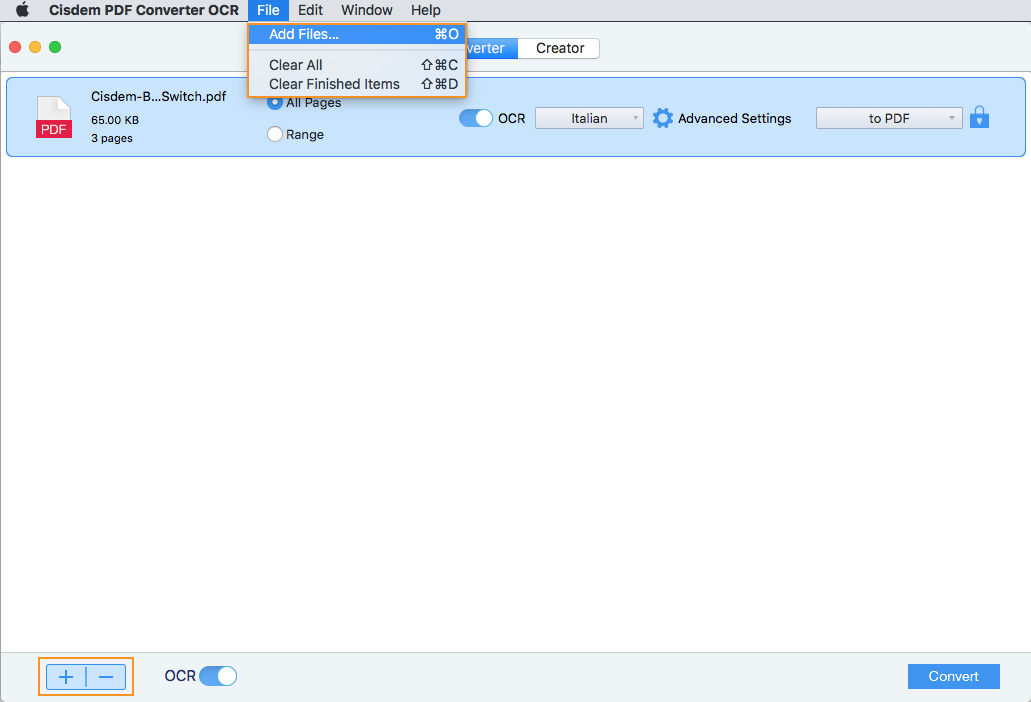Select the Range radio button

(x=275, y=134)
